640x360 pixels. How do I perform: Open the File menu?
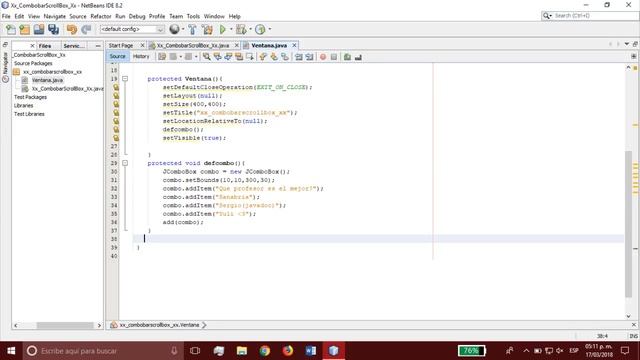click(6, 16)
